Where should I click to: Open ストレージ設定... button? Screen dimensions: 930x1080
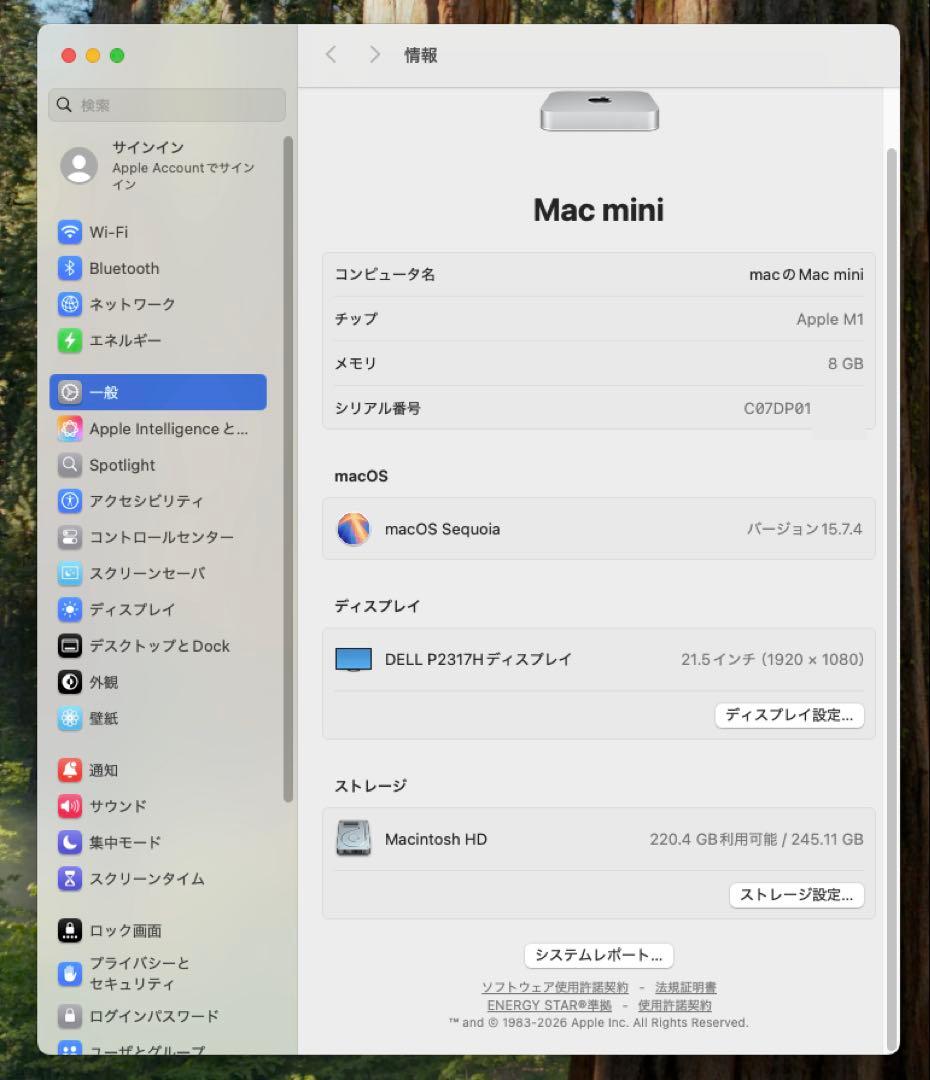pyautogui.click(x=796, y=895)
